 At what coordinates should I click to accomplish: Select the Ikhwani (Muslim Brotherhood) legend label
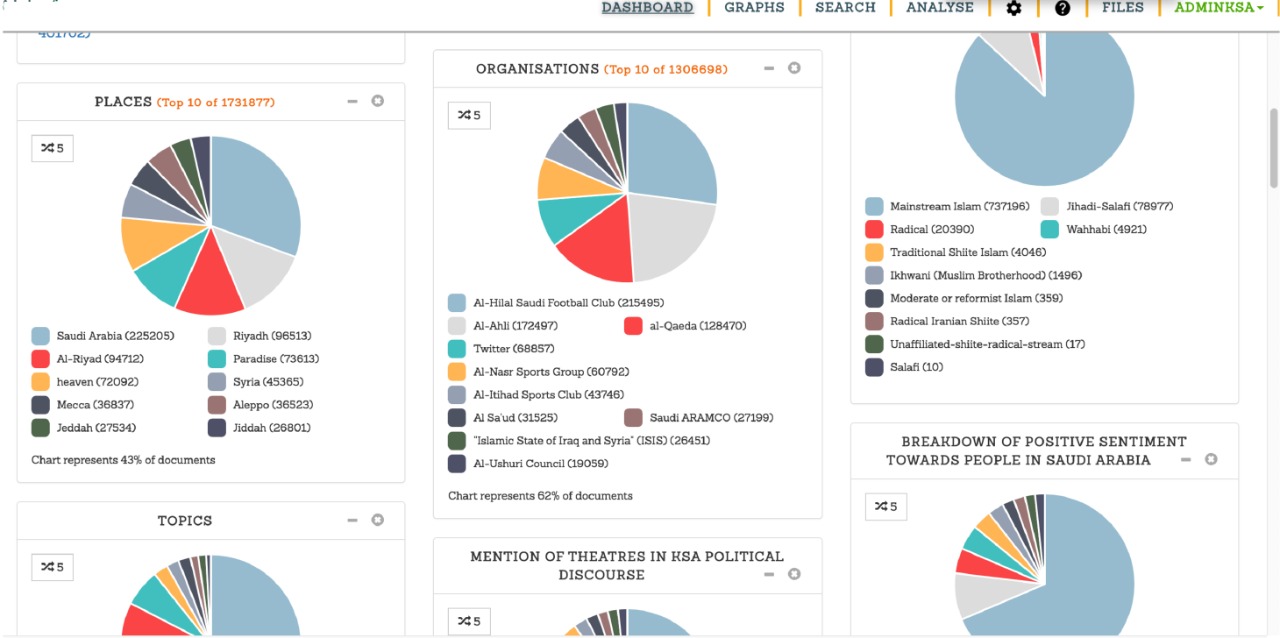pyautogui.click(x=986, y=276)
